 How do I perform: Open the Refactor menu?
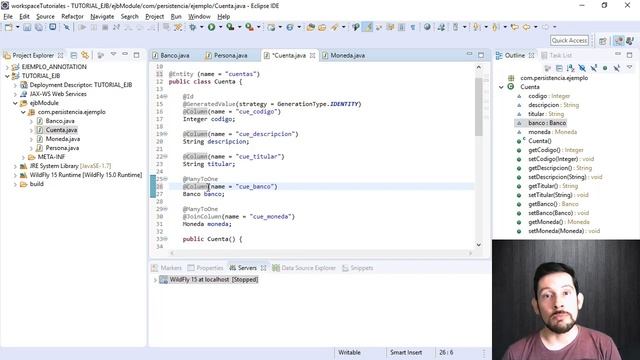72,17
